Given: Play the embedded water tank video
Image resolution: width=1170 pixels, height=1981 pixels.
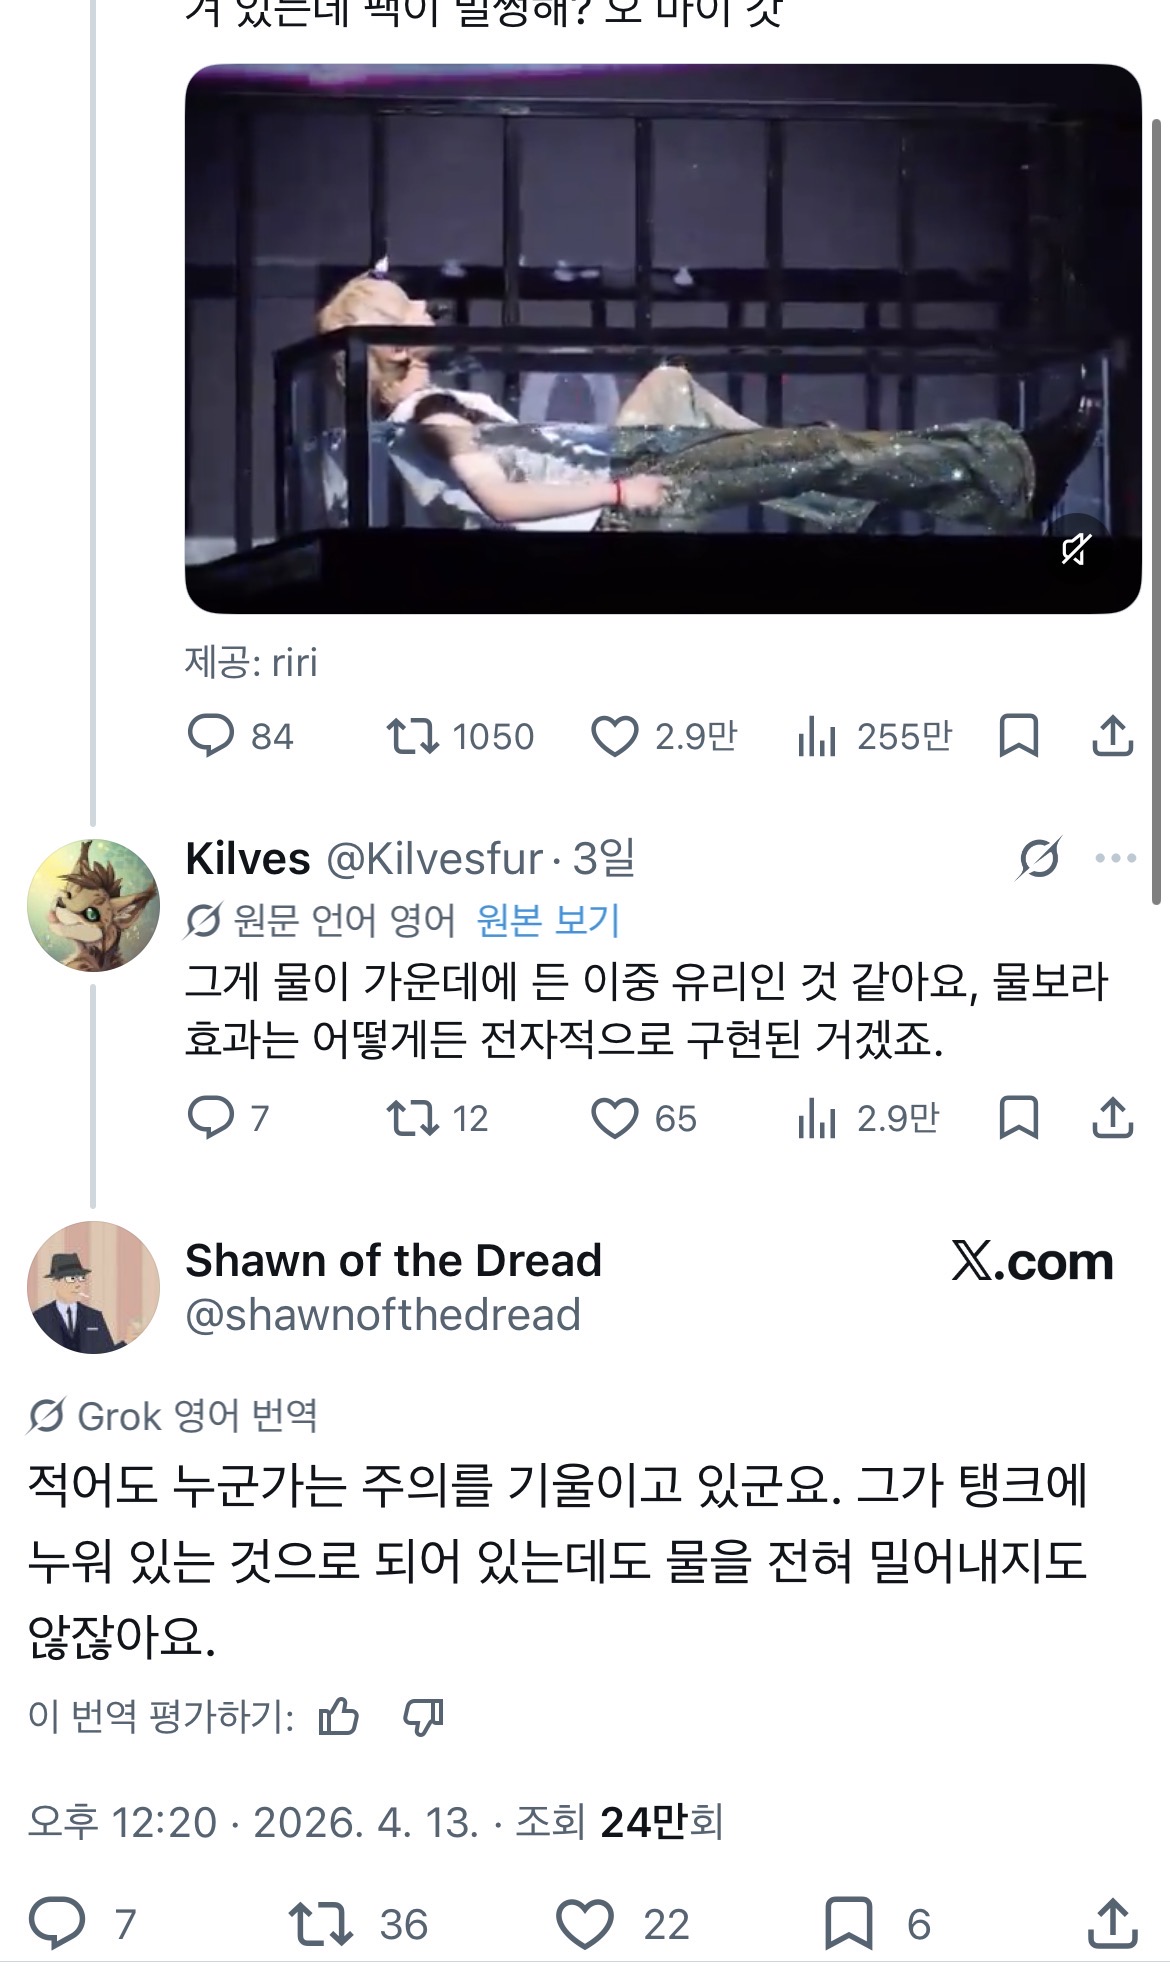Looking at the screenshot, I should 662,338.
